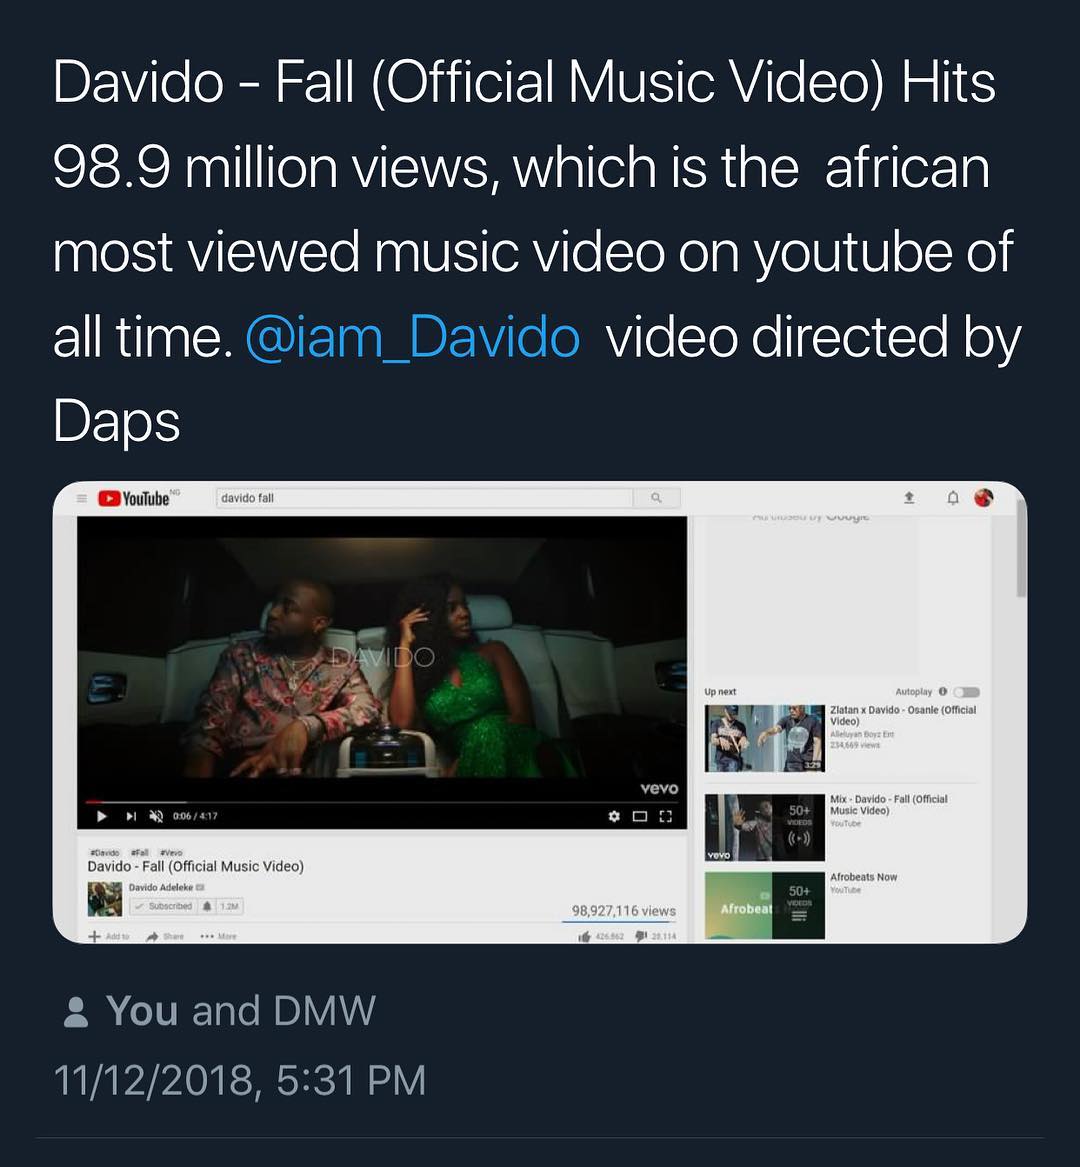Unmute the video volume icon

156,816
